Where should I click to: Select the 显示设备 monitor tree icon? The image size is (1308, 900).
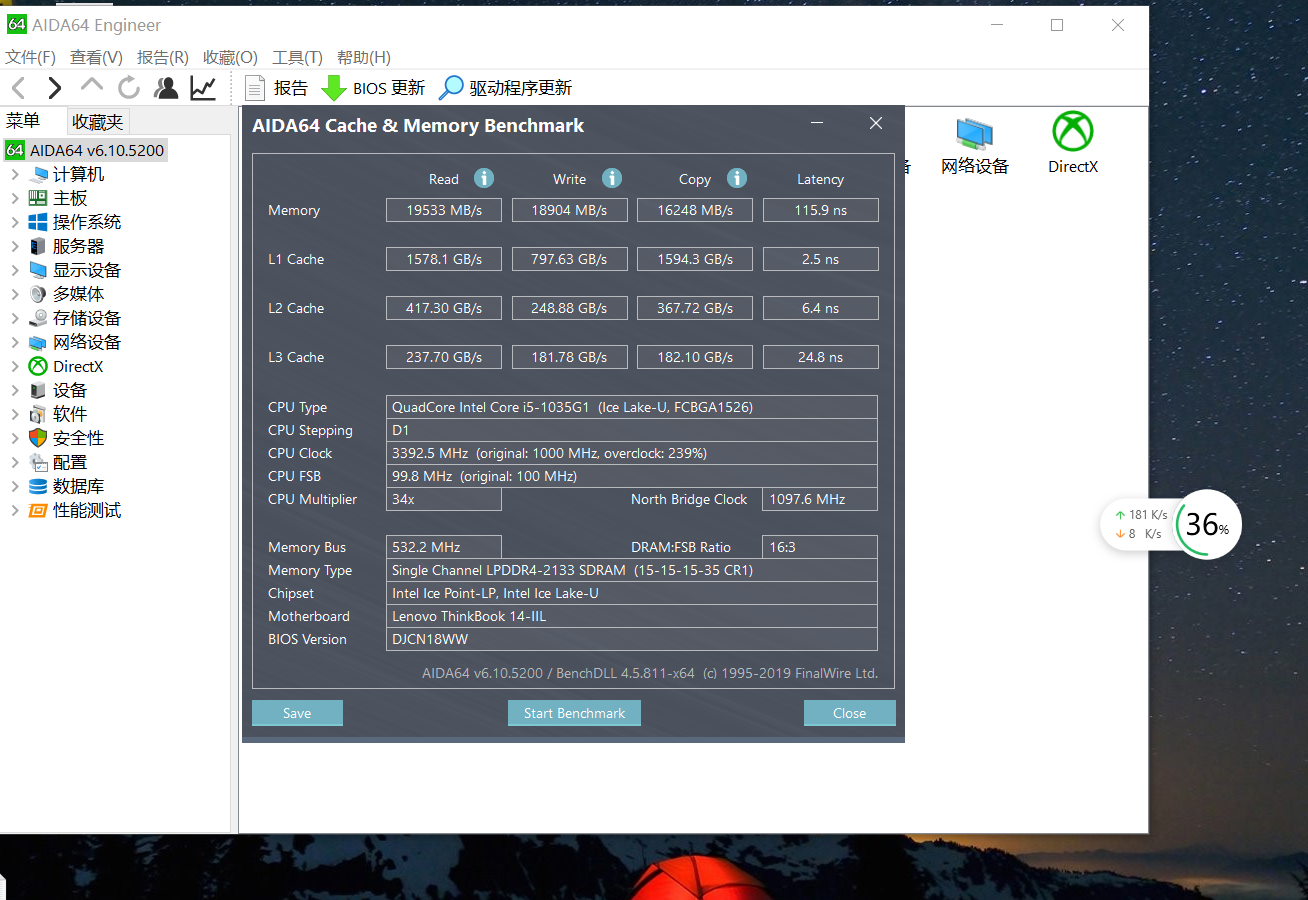[x=38, y=271]
